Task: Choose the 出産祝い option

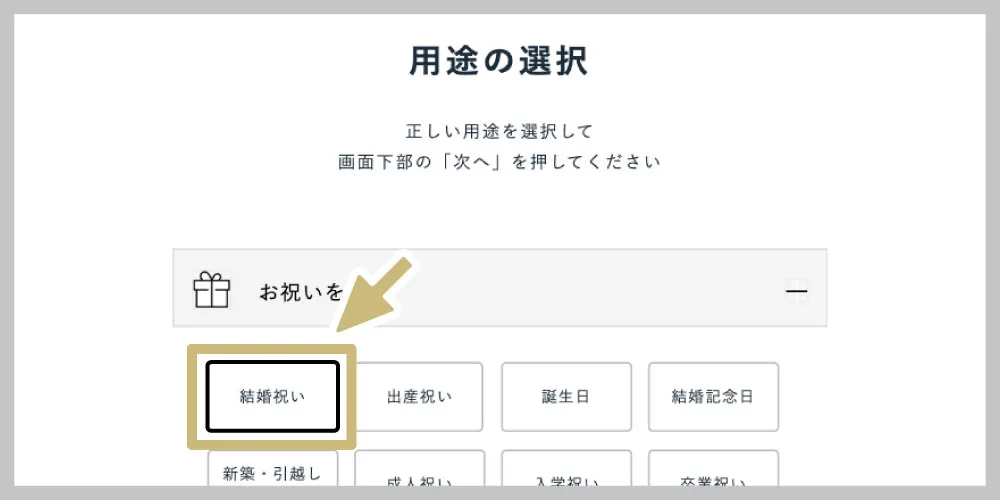Action: (419, 396)
